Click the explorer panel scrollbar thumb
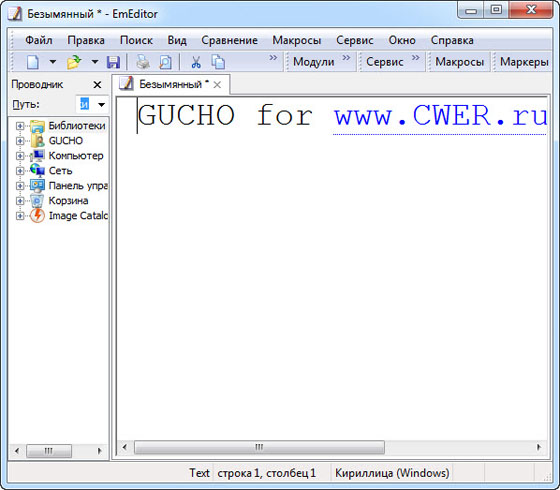The image size is (560, 490). (x=49, y=451)
